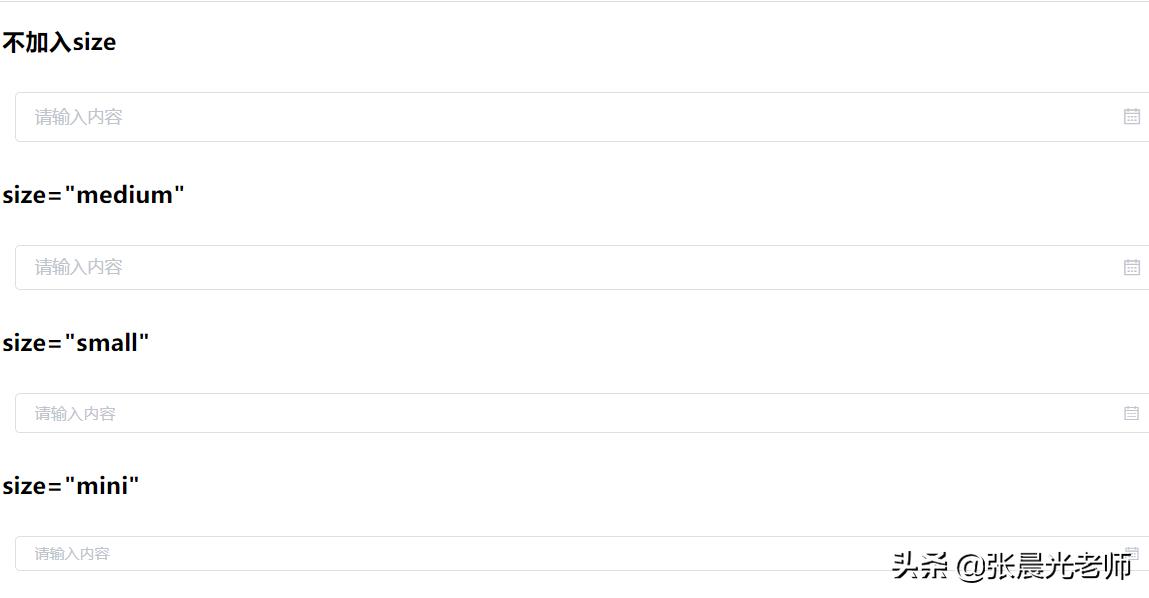This screenshot has height=598, width=1149.
Task: Click calendar icon in the medium input
Action: point(1131,267)
